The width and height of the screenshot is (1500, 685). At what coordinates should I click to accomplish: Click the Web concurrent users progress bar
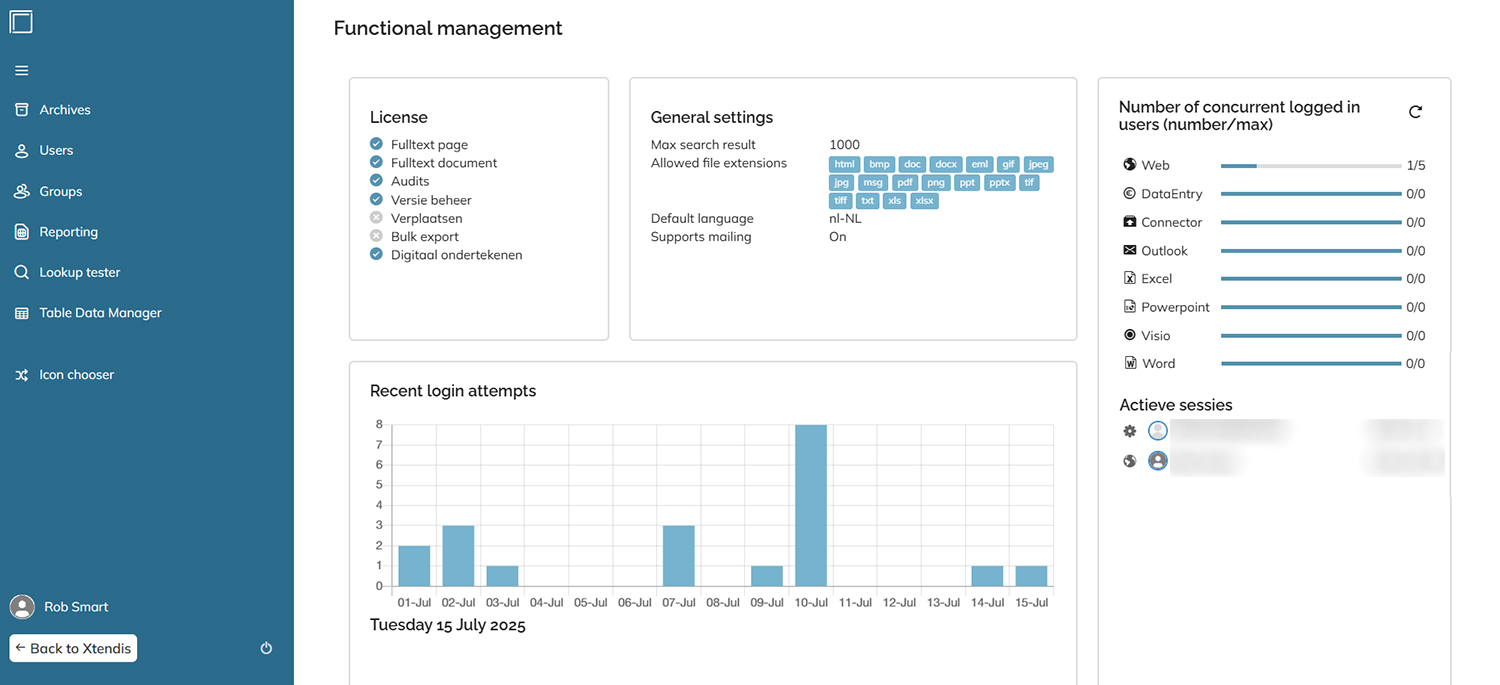pyautogui.click(x=1310, y=166)
